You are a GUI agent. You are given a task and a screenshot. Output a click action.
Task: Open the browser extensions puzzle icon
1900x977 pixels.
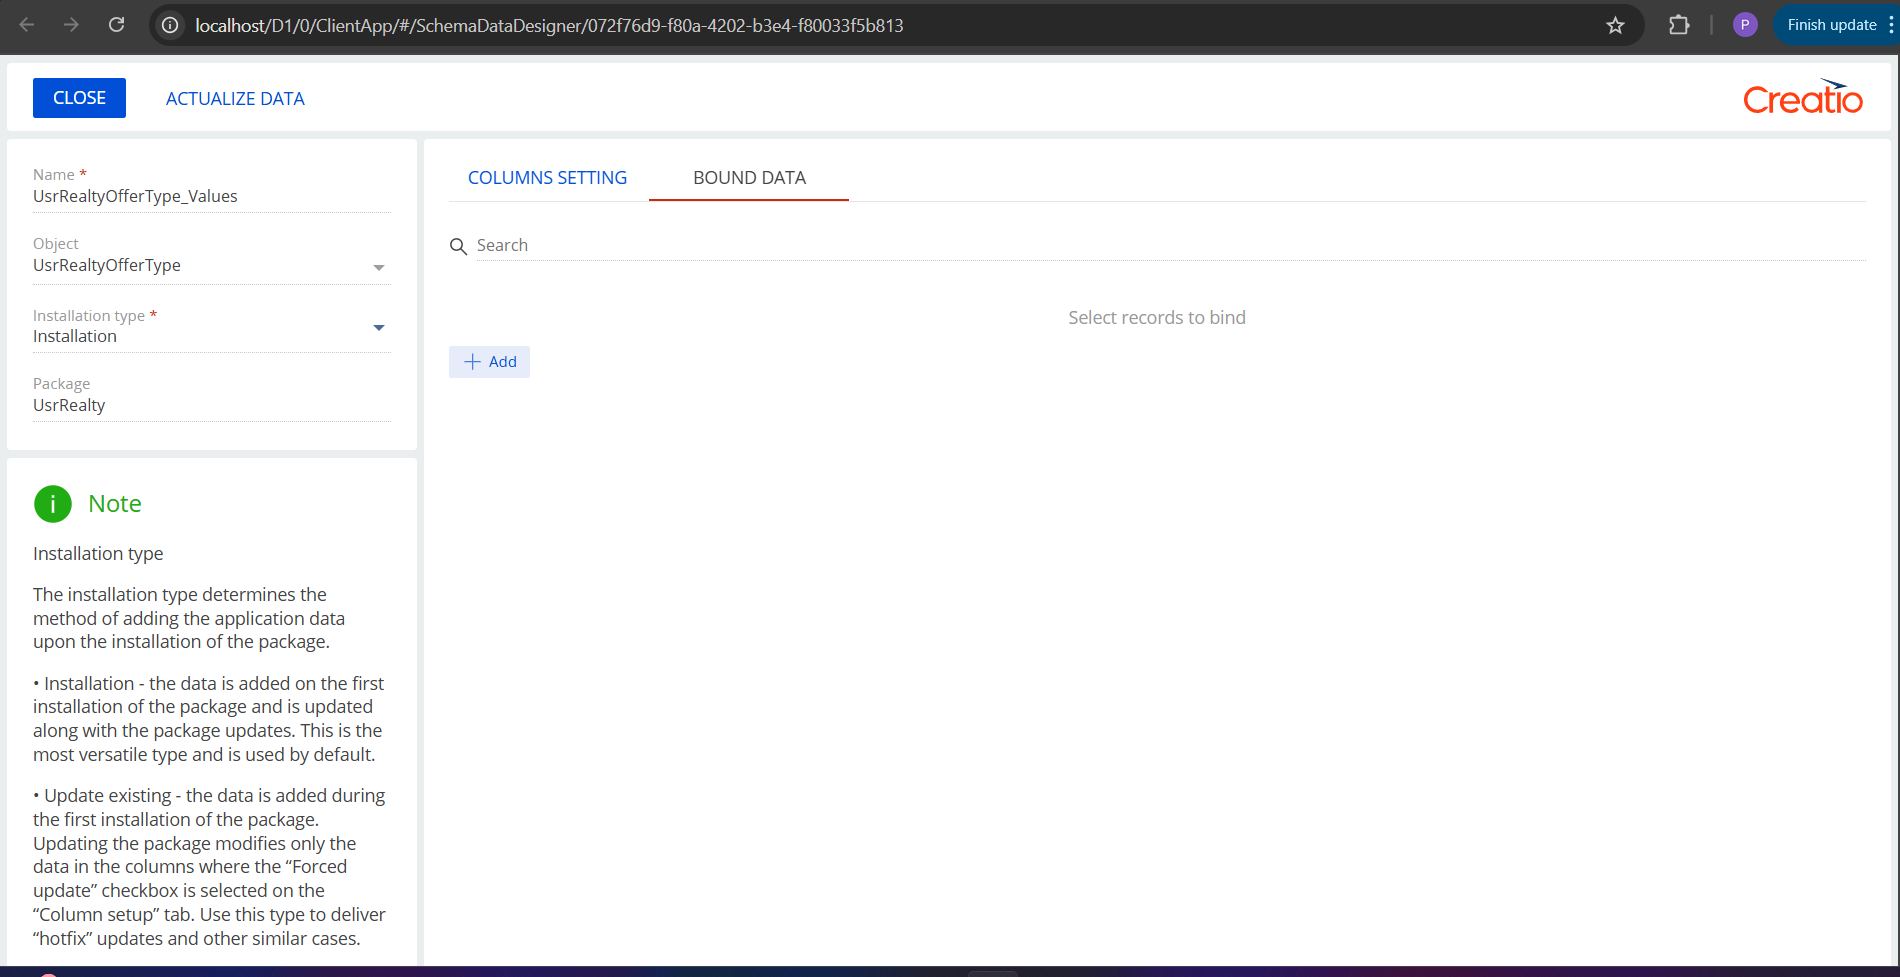pos(1679,25)
